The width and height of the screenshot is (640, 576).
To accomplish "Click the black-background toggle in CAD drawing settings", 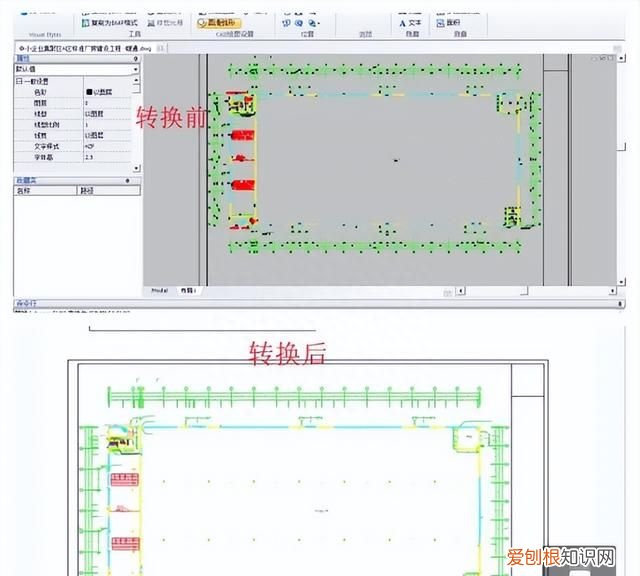I will click(218, 23).
